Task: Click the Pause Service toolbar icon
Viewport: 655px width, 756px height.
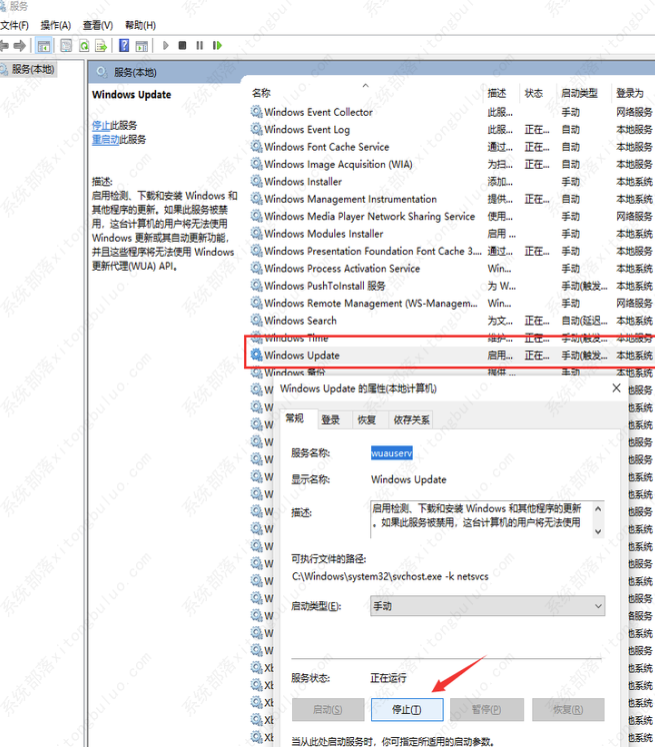Action: [x=200, y=45]
